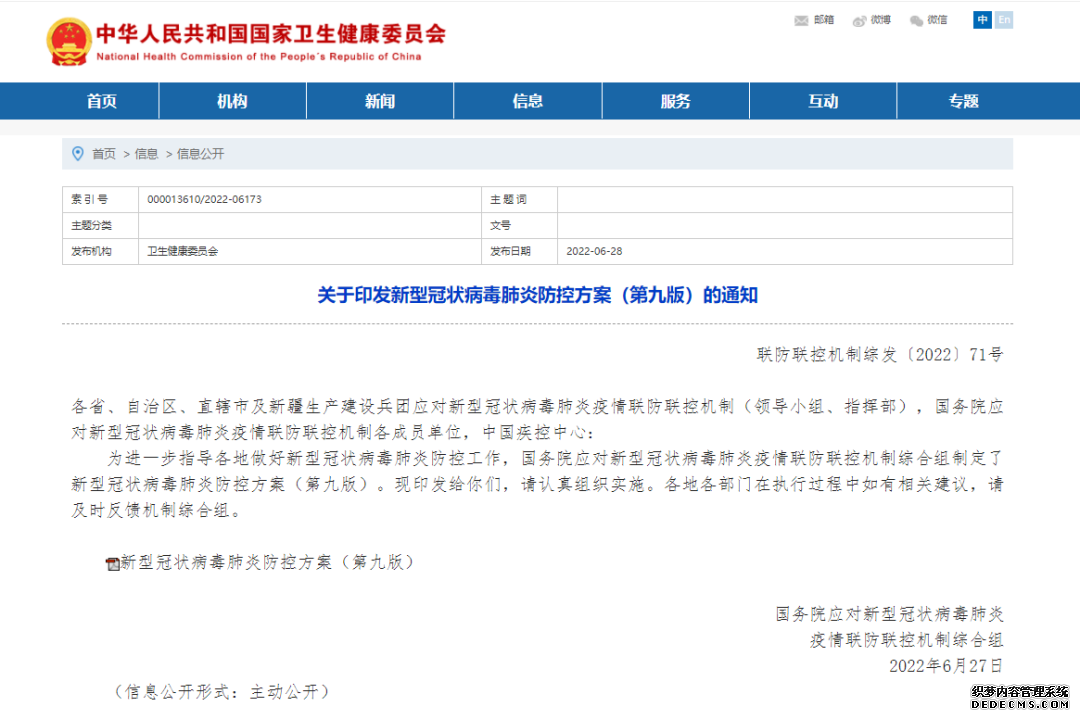The image size is (1080, 719).
Task: Open the 专题 navigation tab
Action: coord(964,101)
